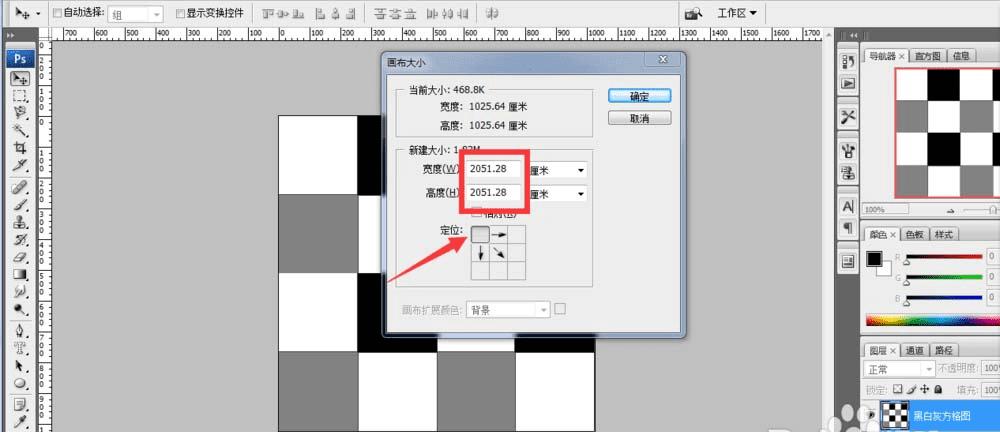Toggle lock position for the layer
The image size is (1000, 432).
[925, 389]
